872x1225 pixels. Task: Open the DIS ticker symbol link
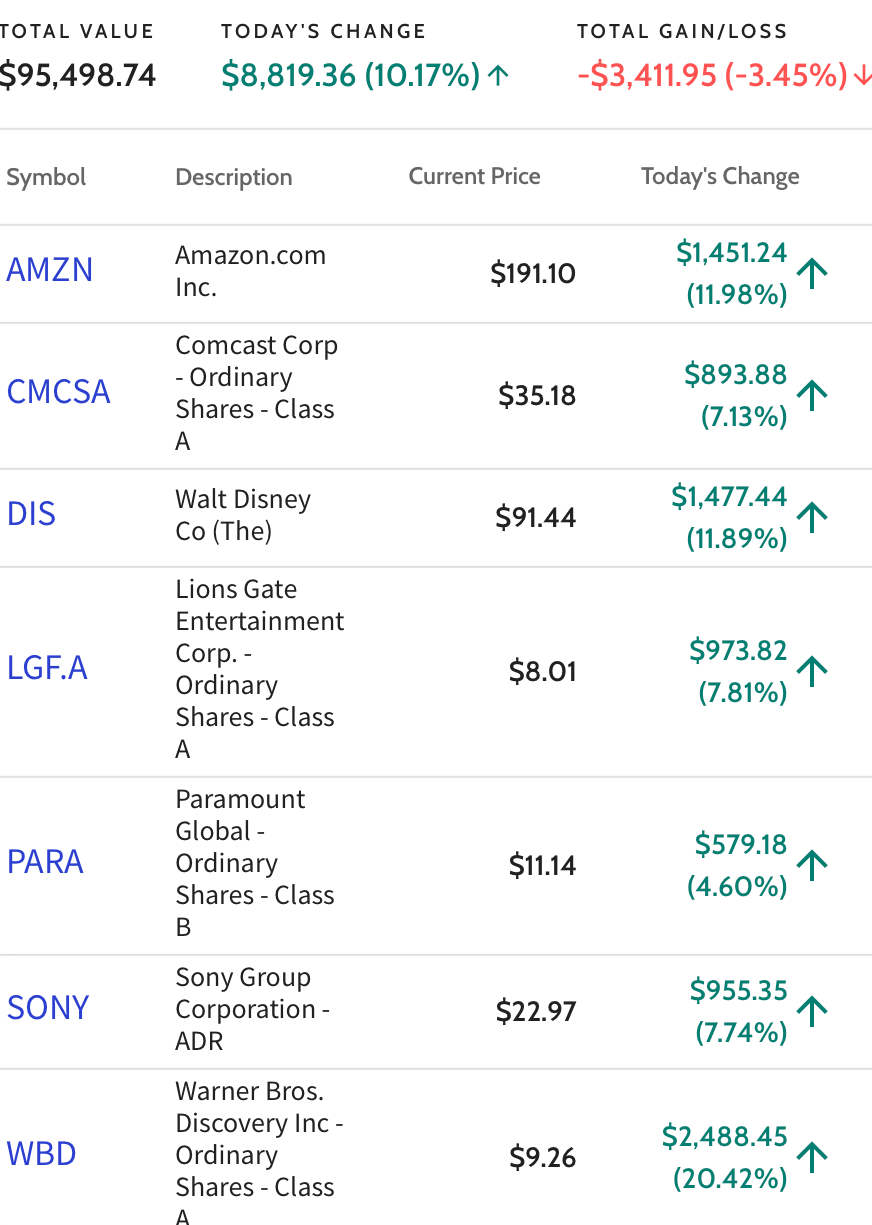(x=31, y=514)
